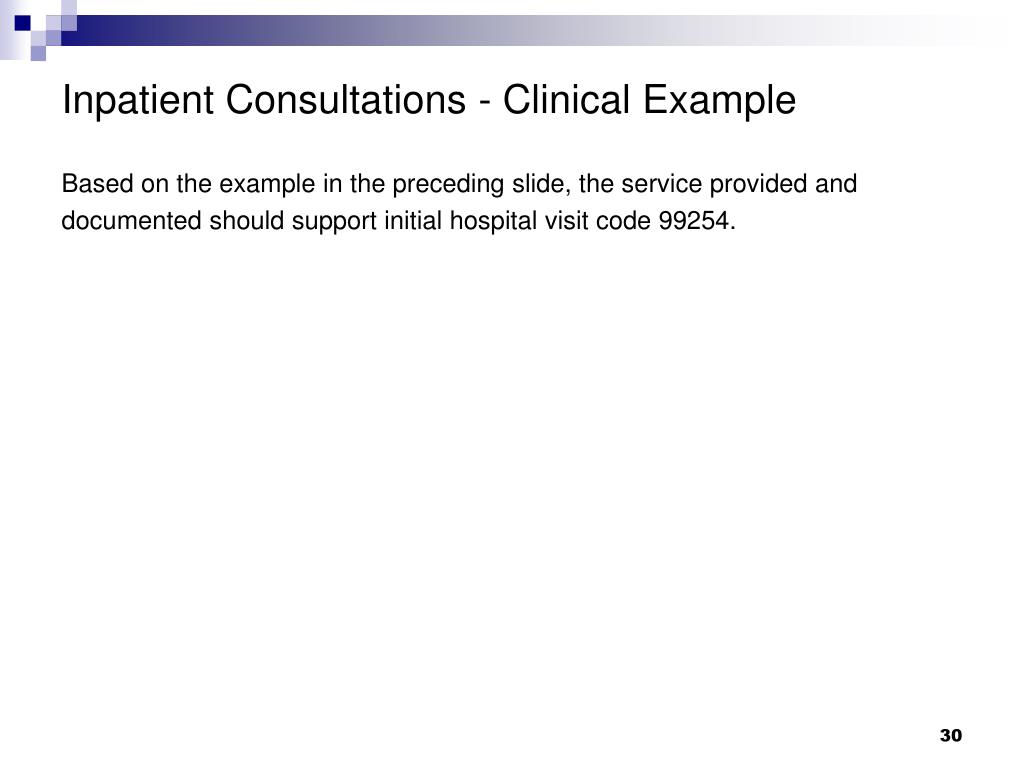
Task: Click the word 'Inpatient' in the title
Action: coord(138,101)
